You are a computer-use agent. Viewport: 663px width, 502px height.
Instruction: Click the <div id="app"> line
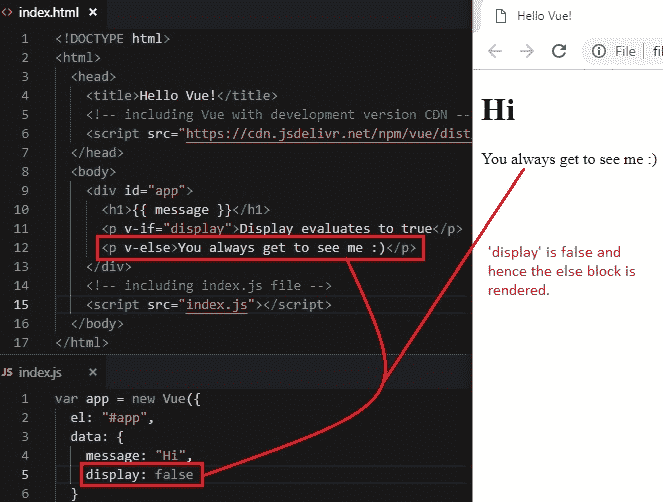tap(140, 191)
